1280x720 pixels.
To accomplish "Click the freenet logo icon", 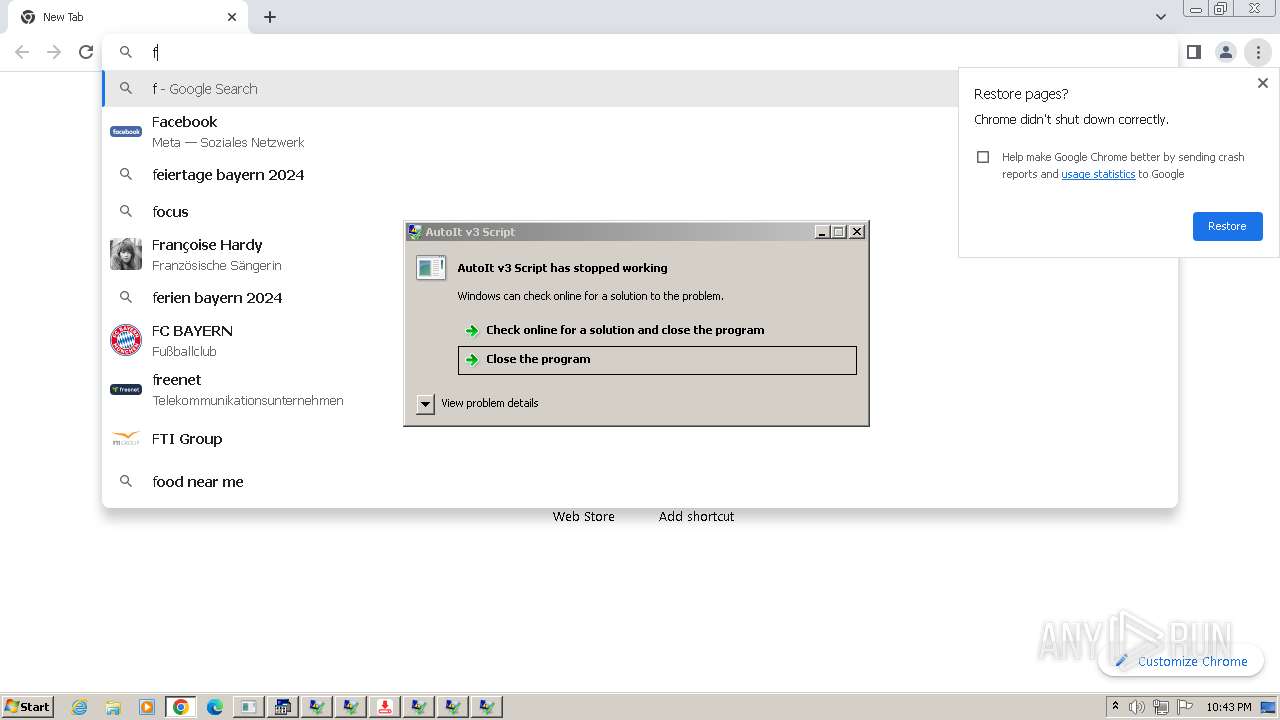I will click(x=126, y=389).
